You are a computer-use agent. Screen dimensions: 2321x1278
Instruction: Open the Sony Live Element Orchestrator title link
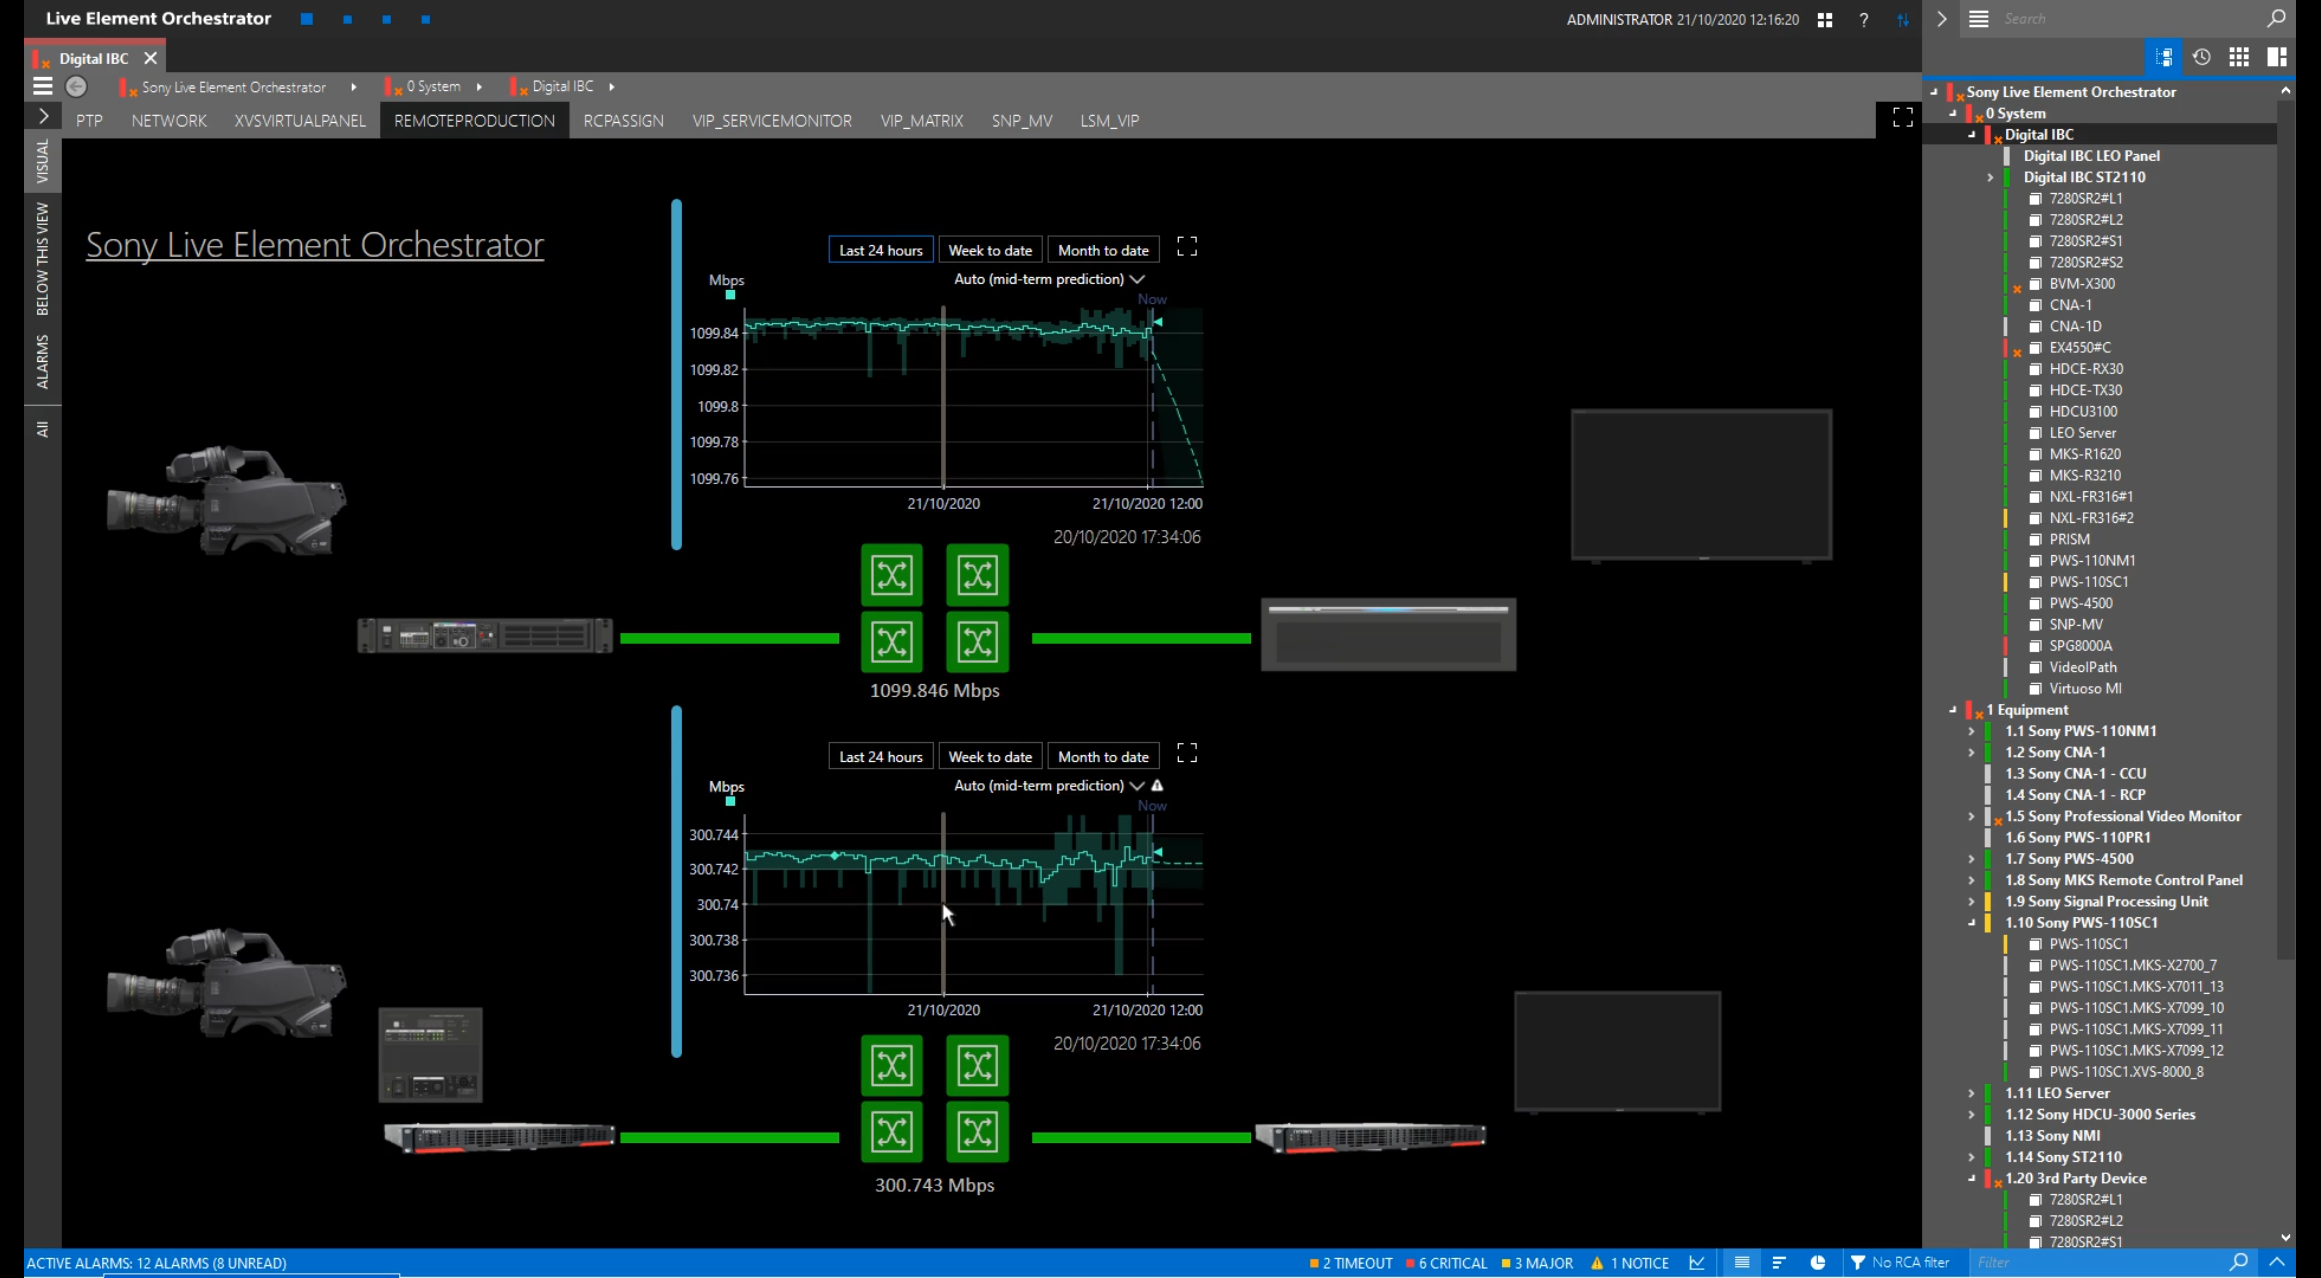(315, 244)
